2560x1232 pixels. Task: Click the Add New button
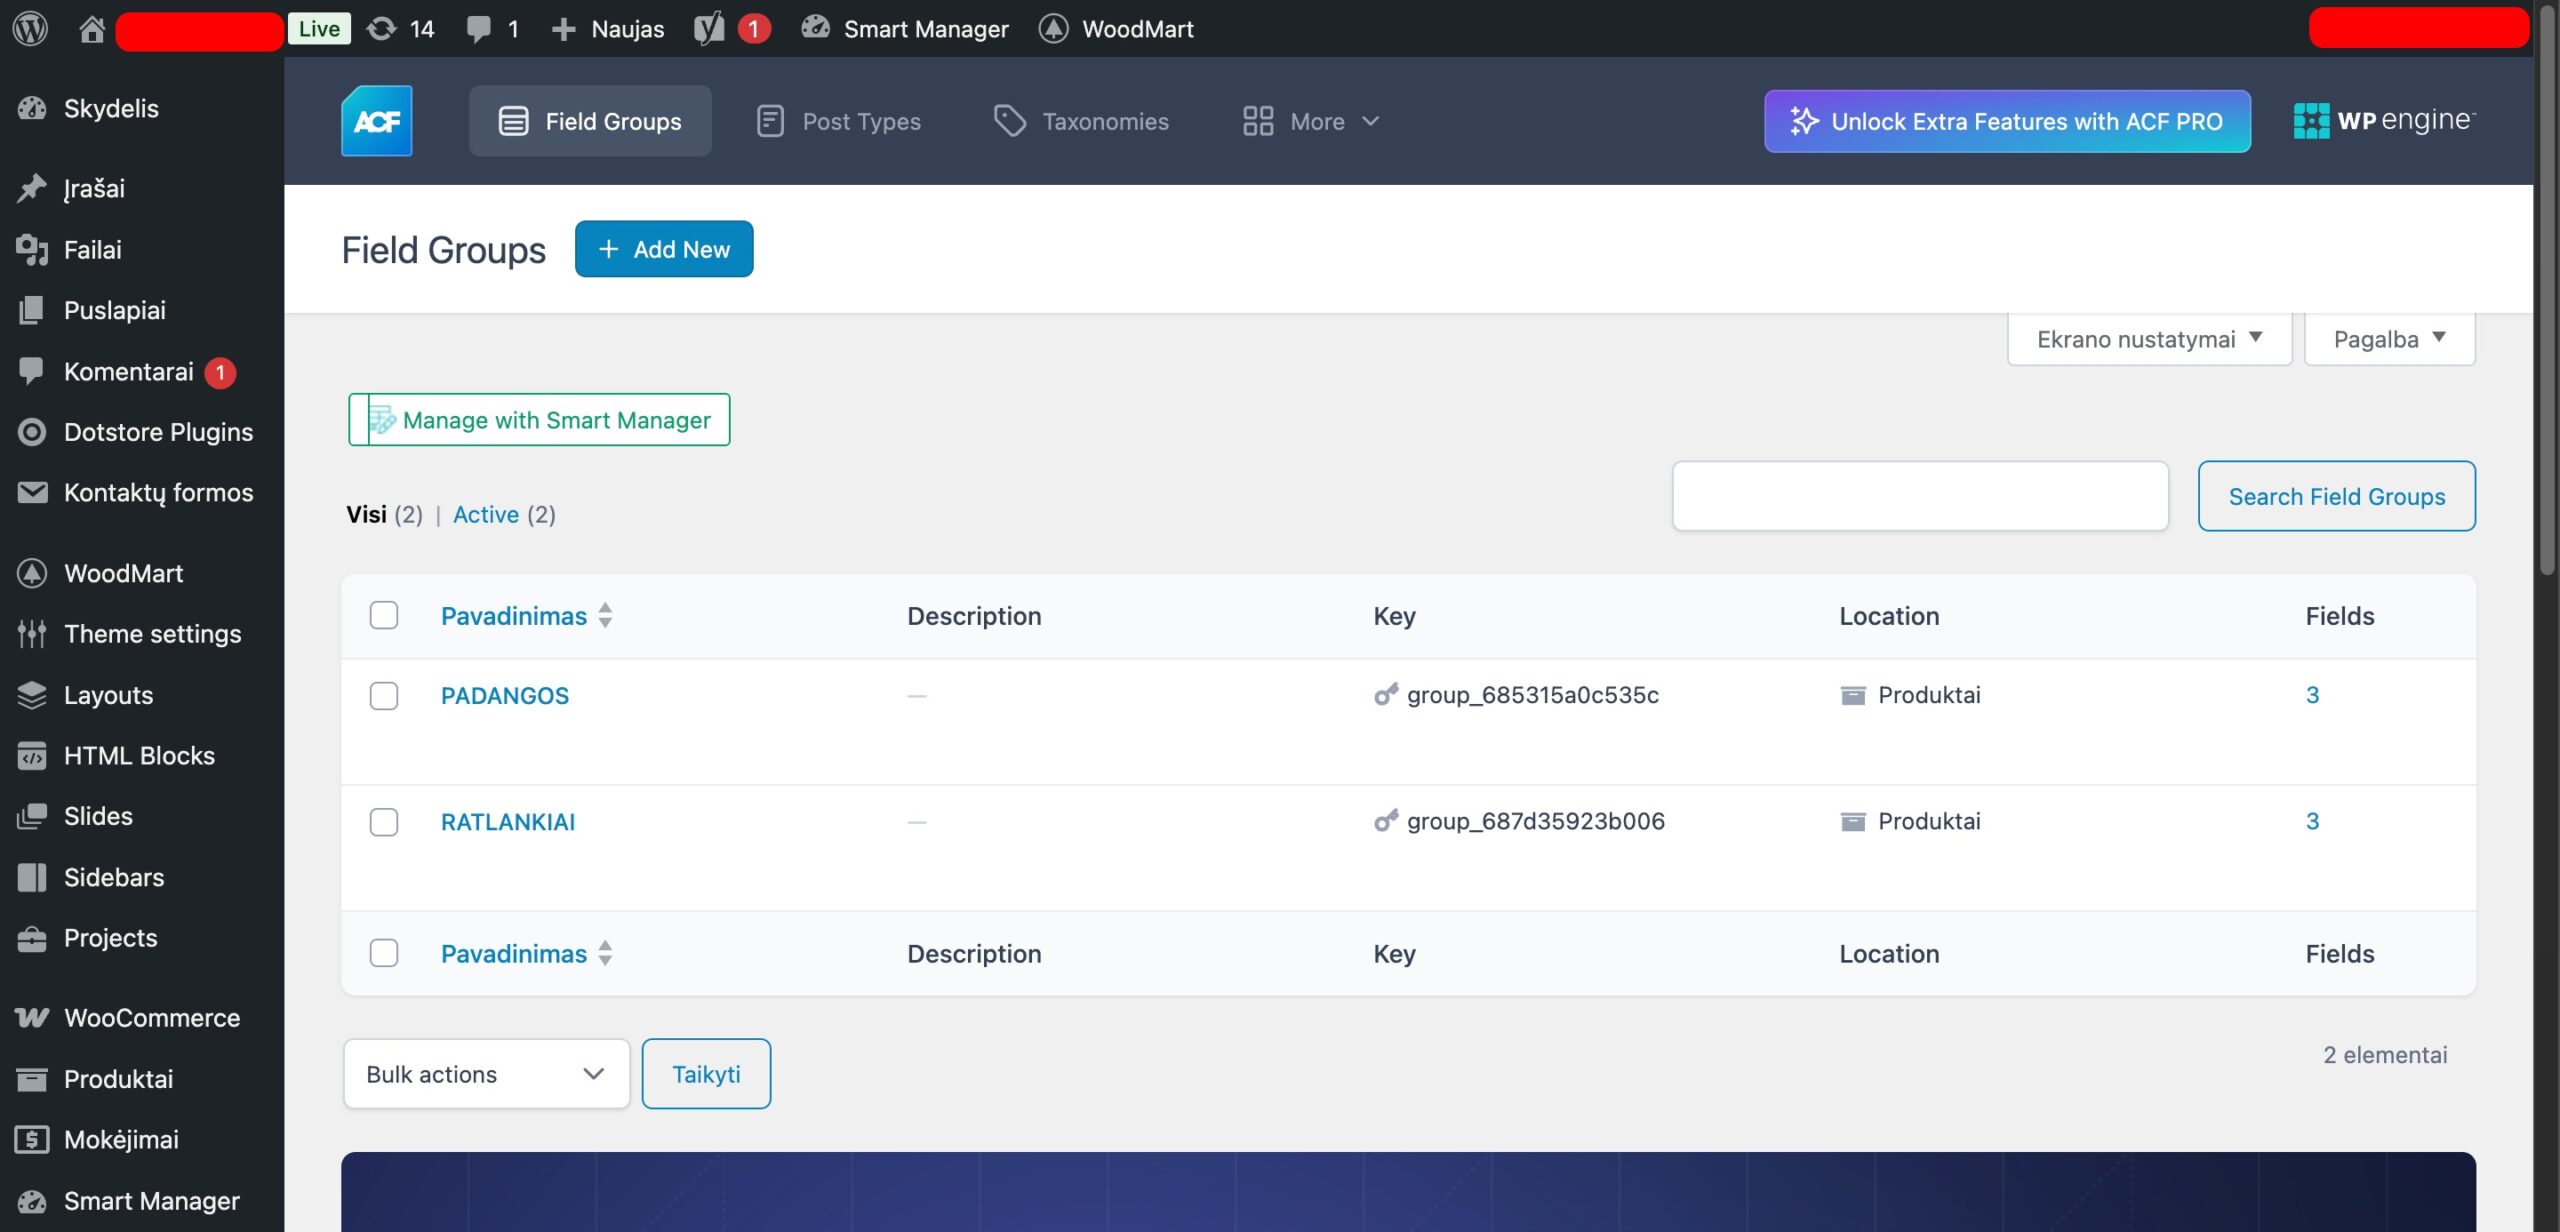point(664,249)
